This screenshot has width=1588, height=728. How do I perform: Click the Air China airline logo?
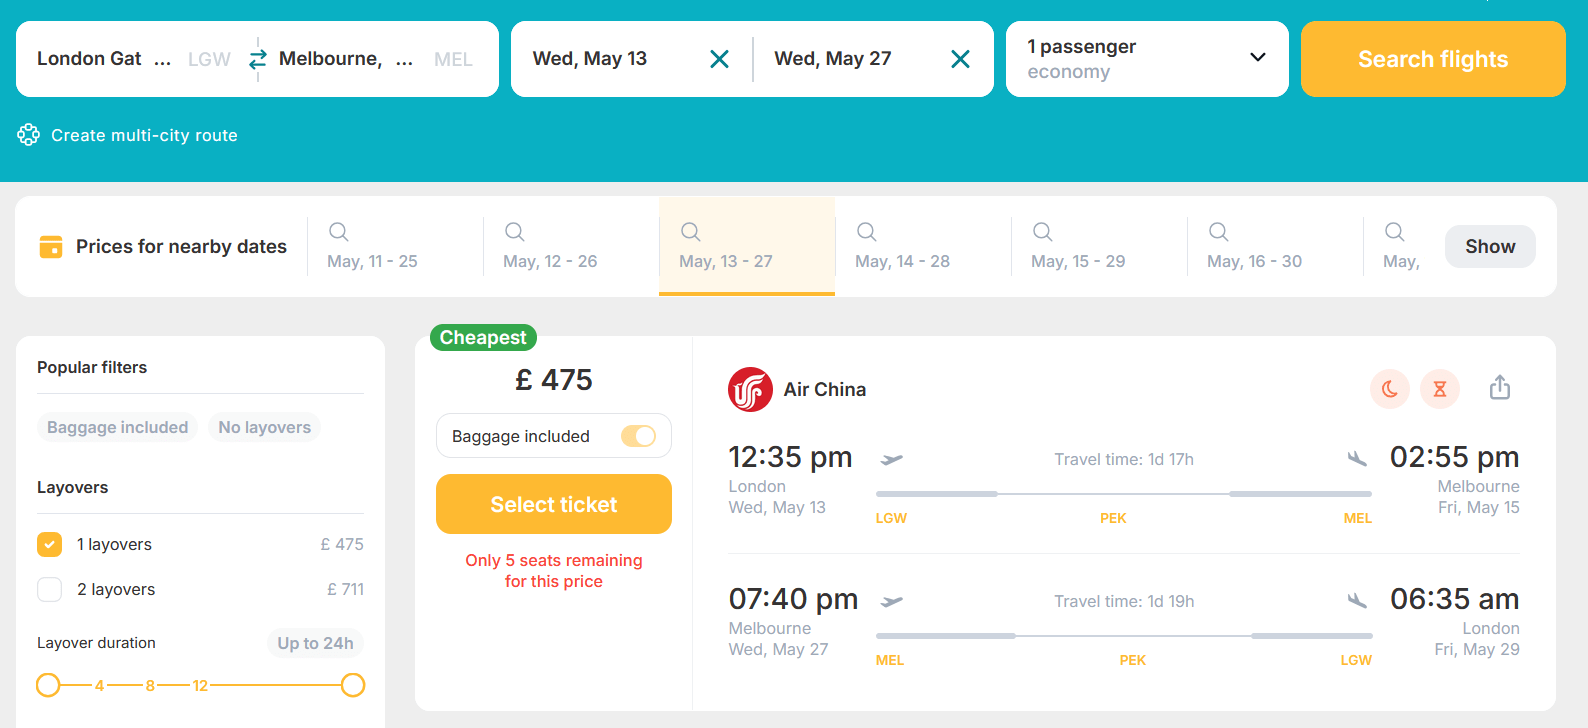[x=750, y=390]
